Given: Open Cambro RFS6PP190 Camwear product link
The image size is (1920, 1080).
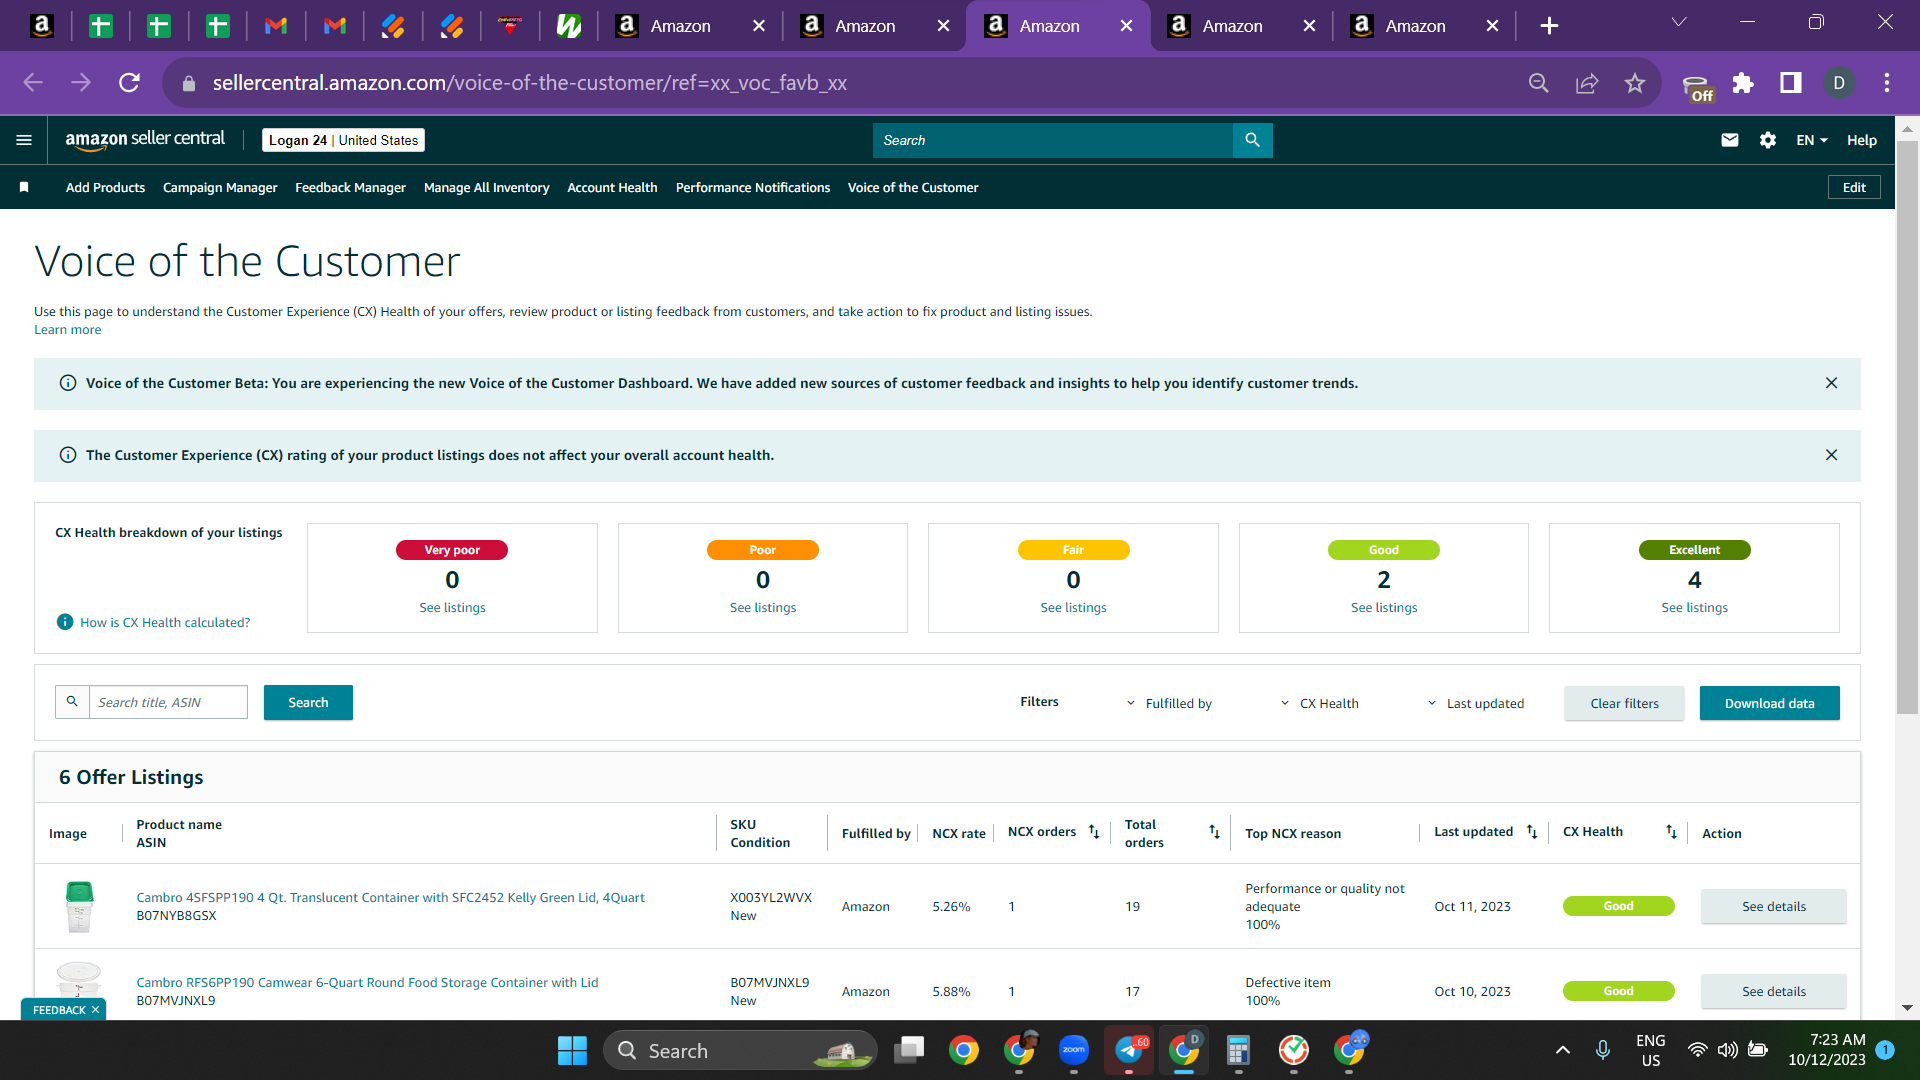Looking at the screenshot, I should pos(367,982).
